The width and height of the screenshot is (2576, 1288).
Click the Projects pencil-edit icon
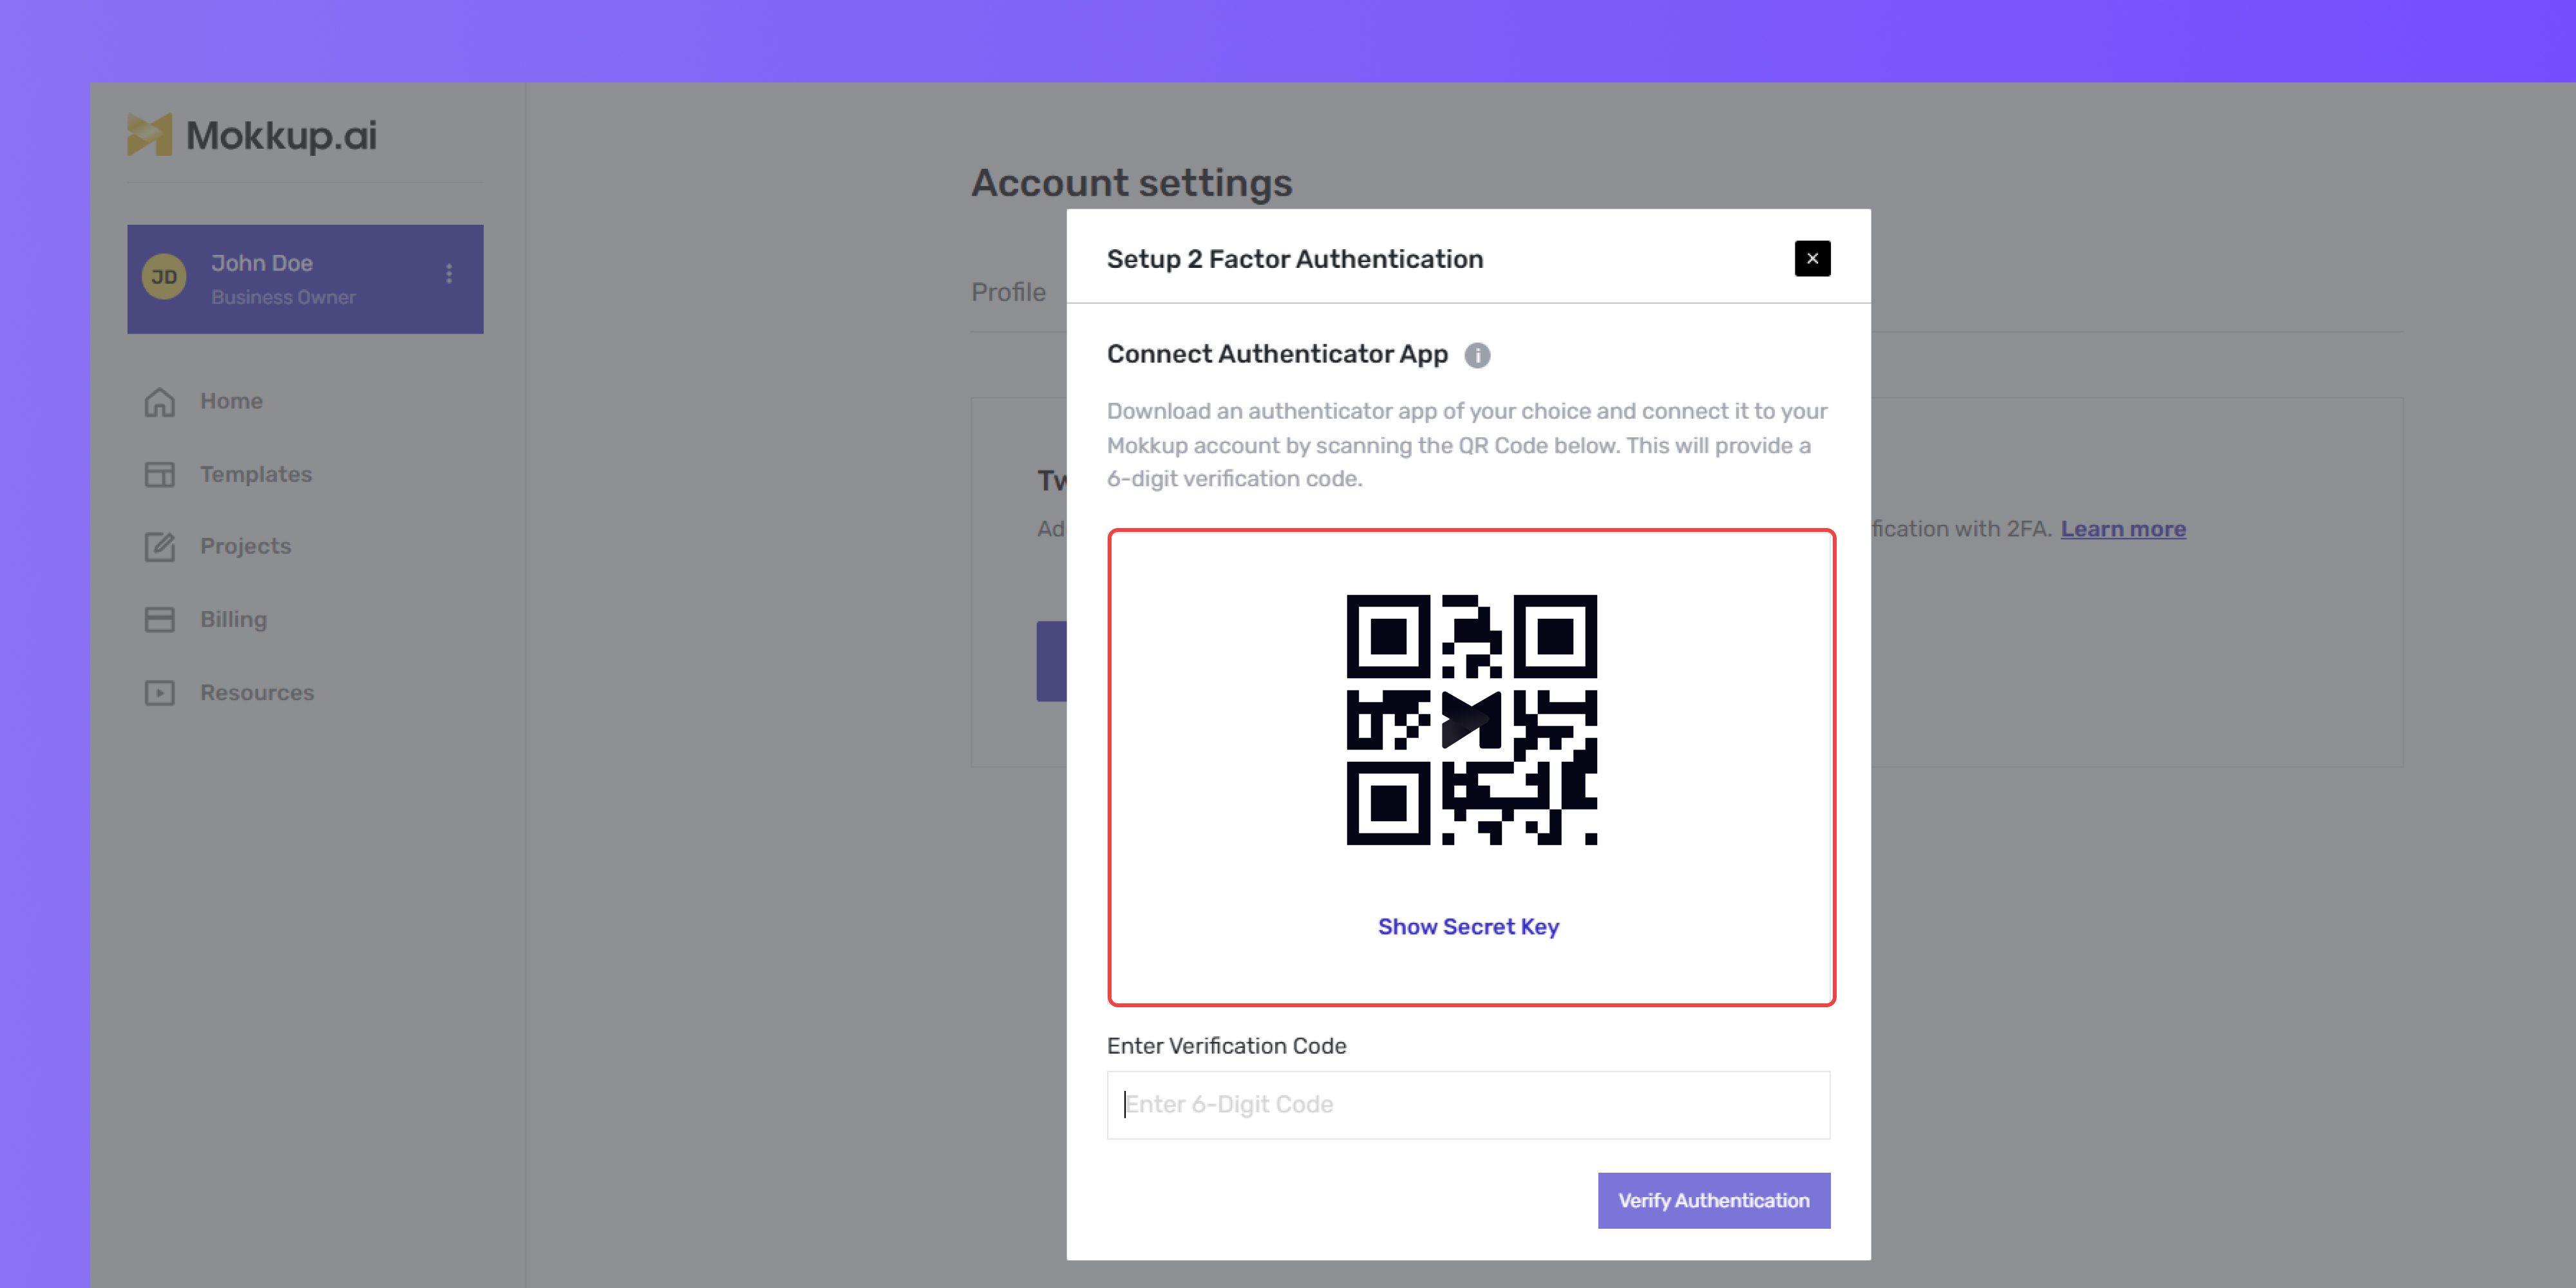[160, 546]
